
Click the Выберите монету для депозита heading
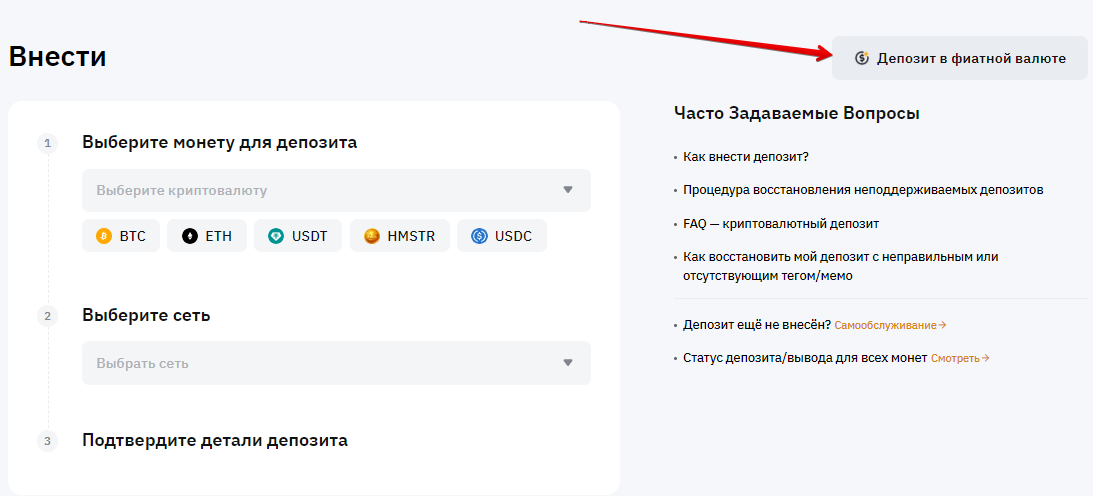pos(220,142)
